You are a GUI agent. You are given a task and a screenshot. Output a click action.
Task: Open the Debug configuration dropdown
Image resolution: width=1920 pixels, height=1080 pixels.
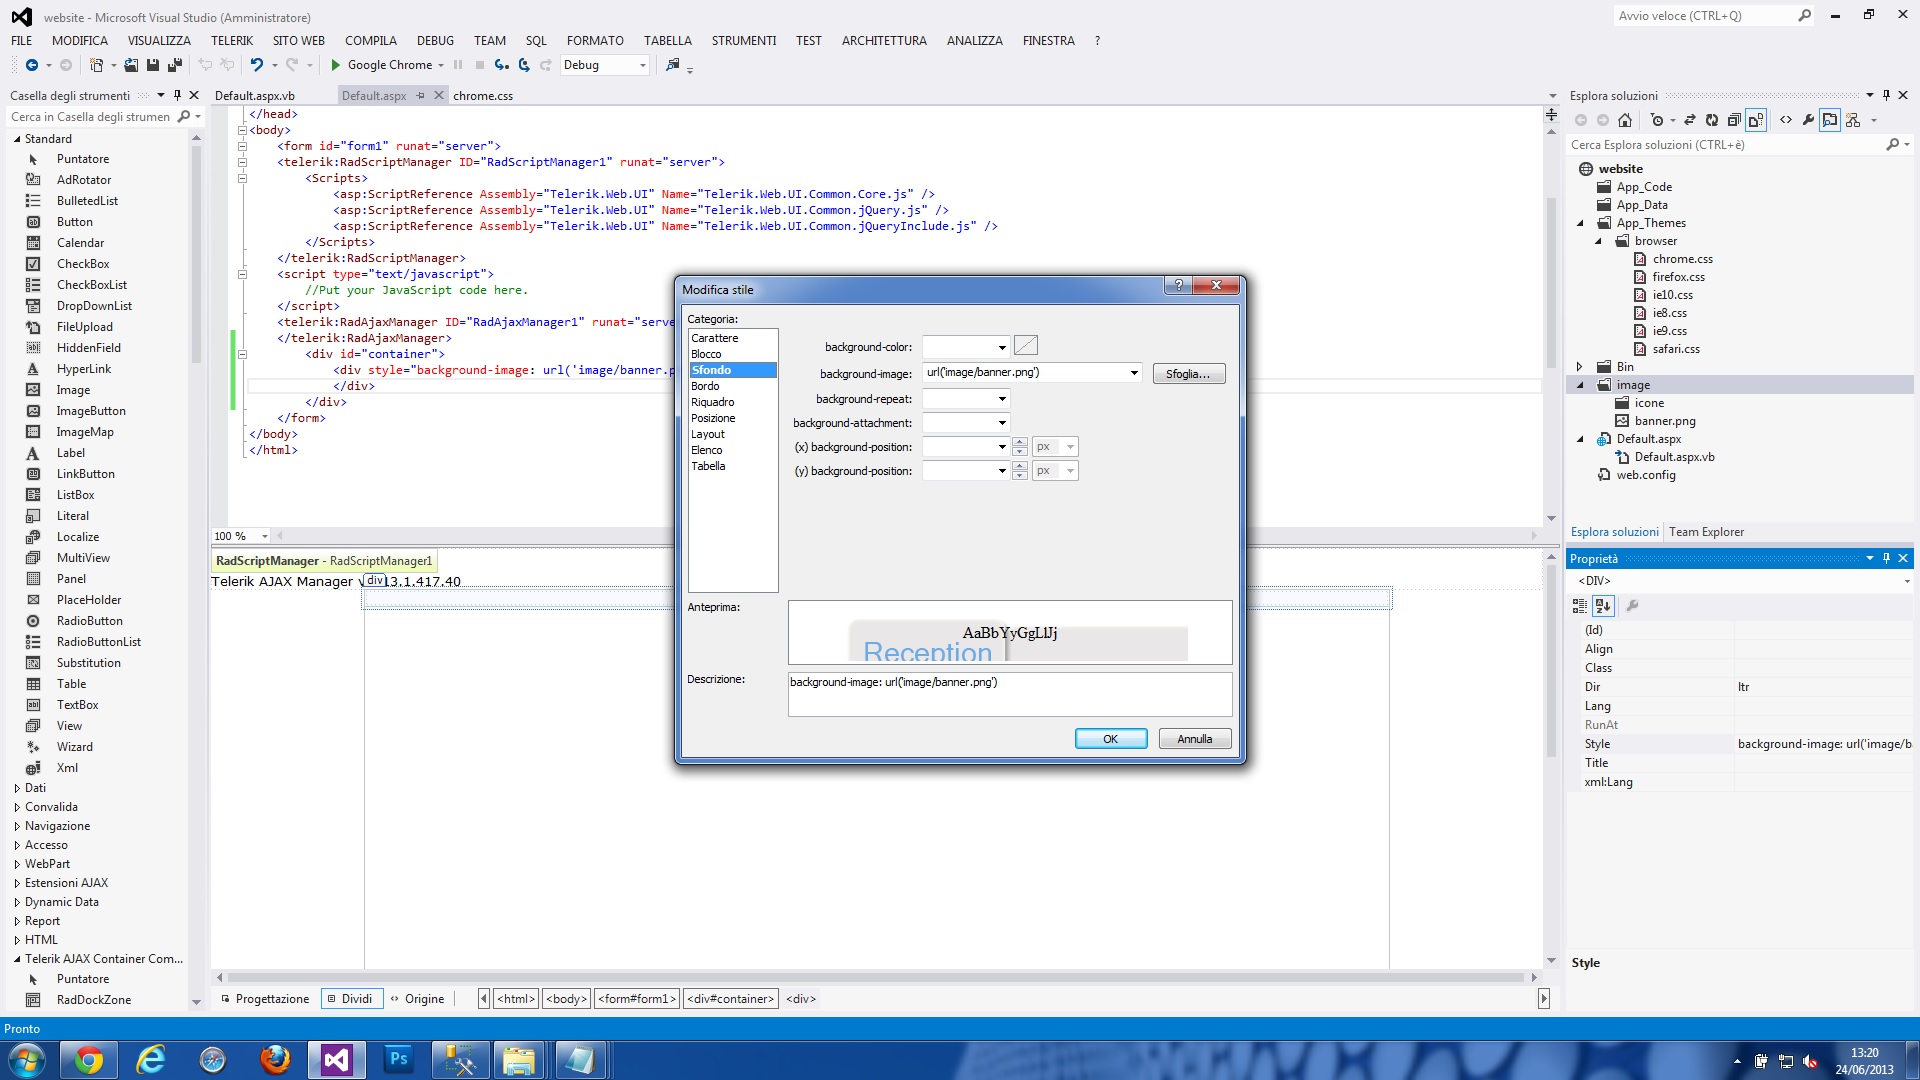(642, 65)
